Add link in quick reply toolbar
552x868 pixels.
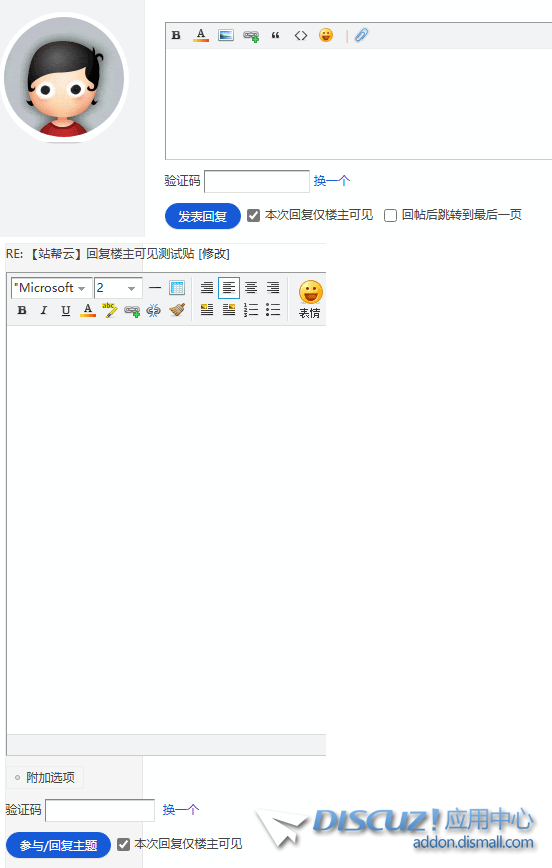(x=251, y=36)
